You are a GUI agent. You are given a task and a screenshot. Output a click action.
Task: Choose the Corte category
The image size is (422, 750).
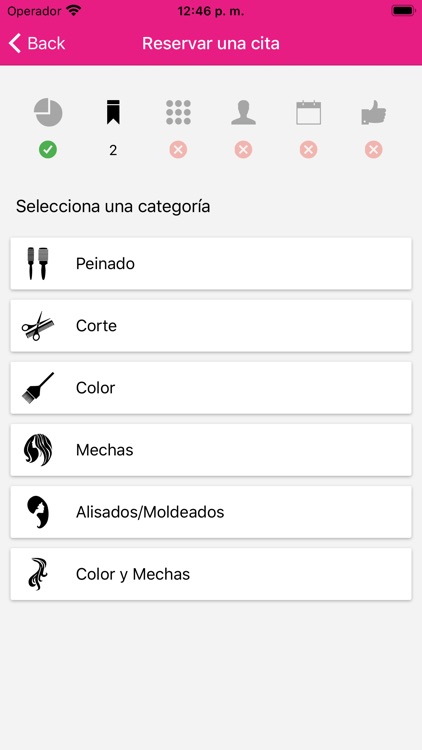(x=211, y=326)
